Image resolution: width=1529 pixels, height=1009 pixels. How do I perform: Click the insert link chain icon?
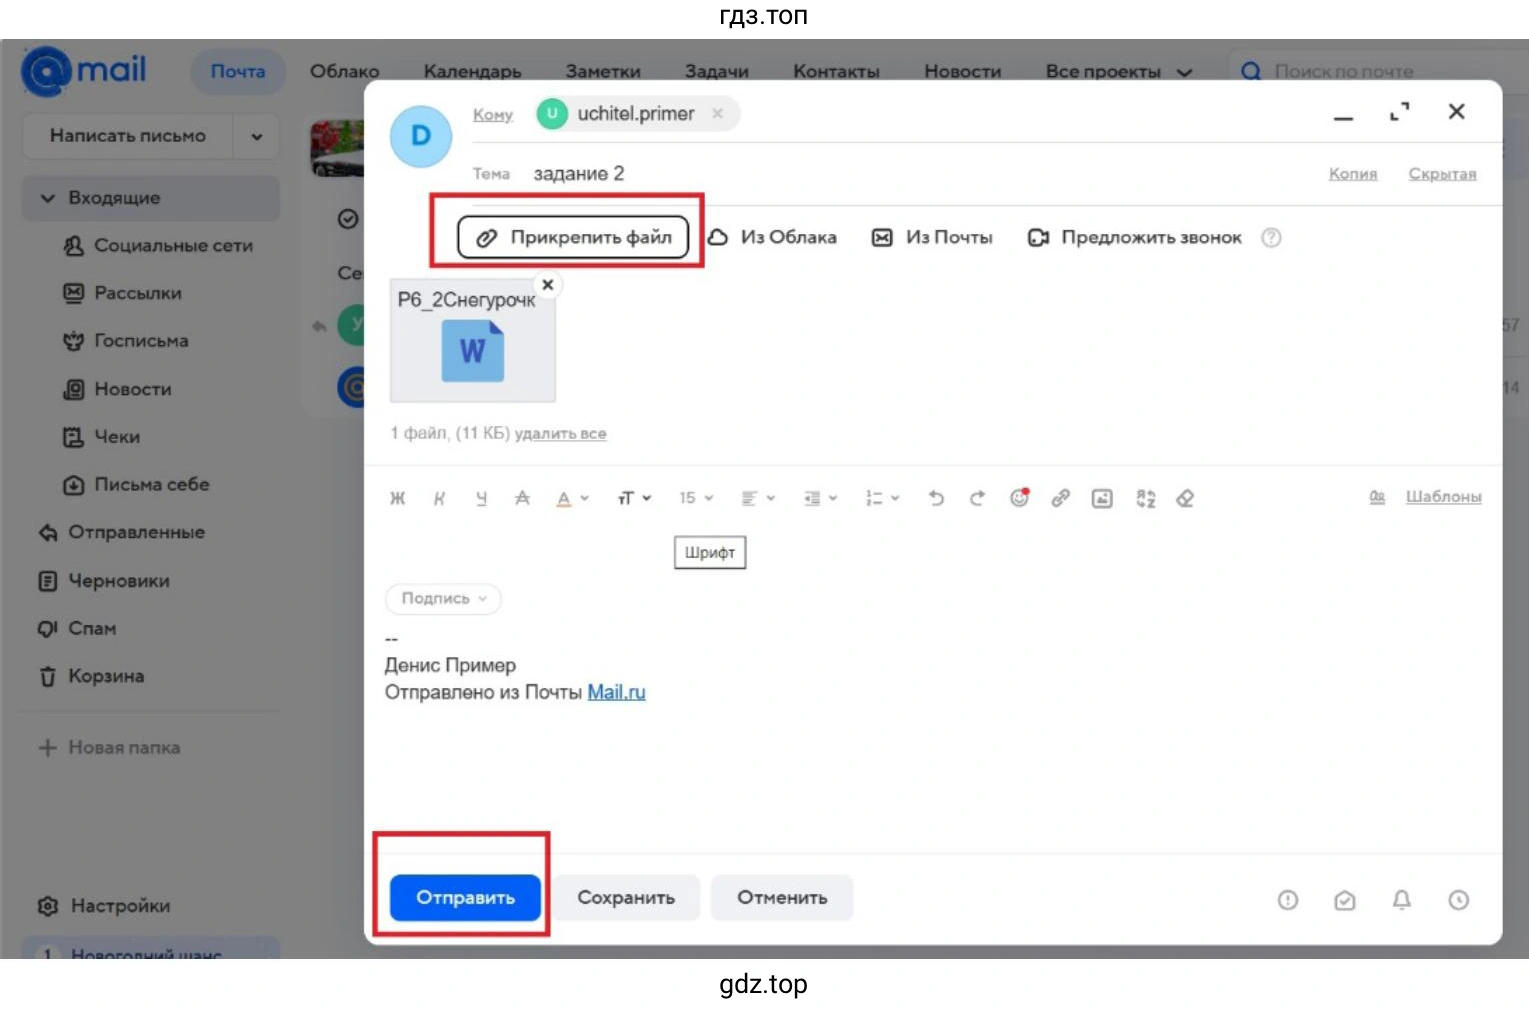pyautogui.click(x=1060, y=498)
